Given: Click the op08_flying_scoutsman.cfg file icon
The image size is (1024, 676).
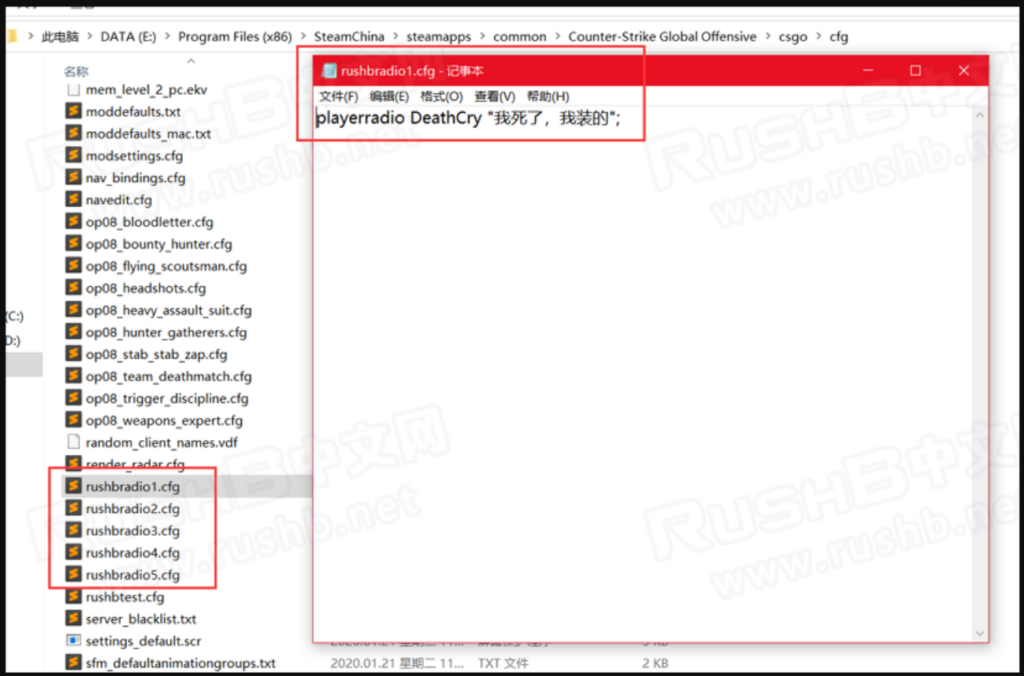Looking at the screenshot, I should [x=73, y=266].
